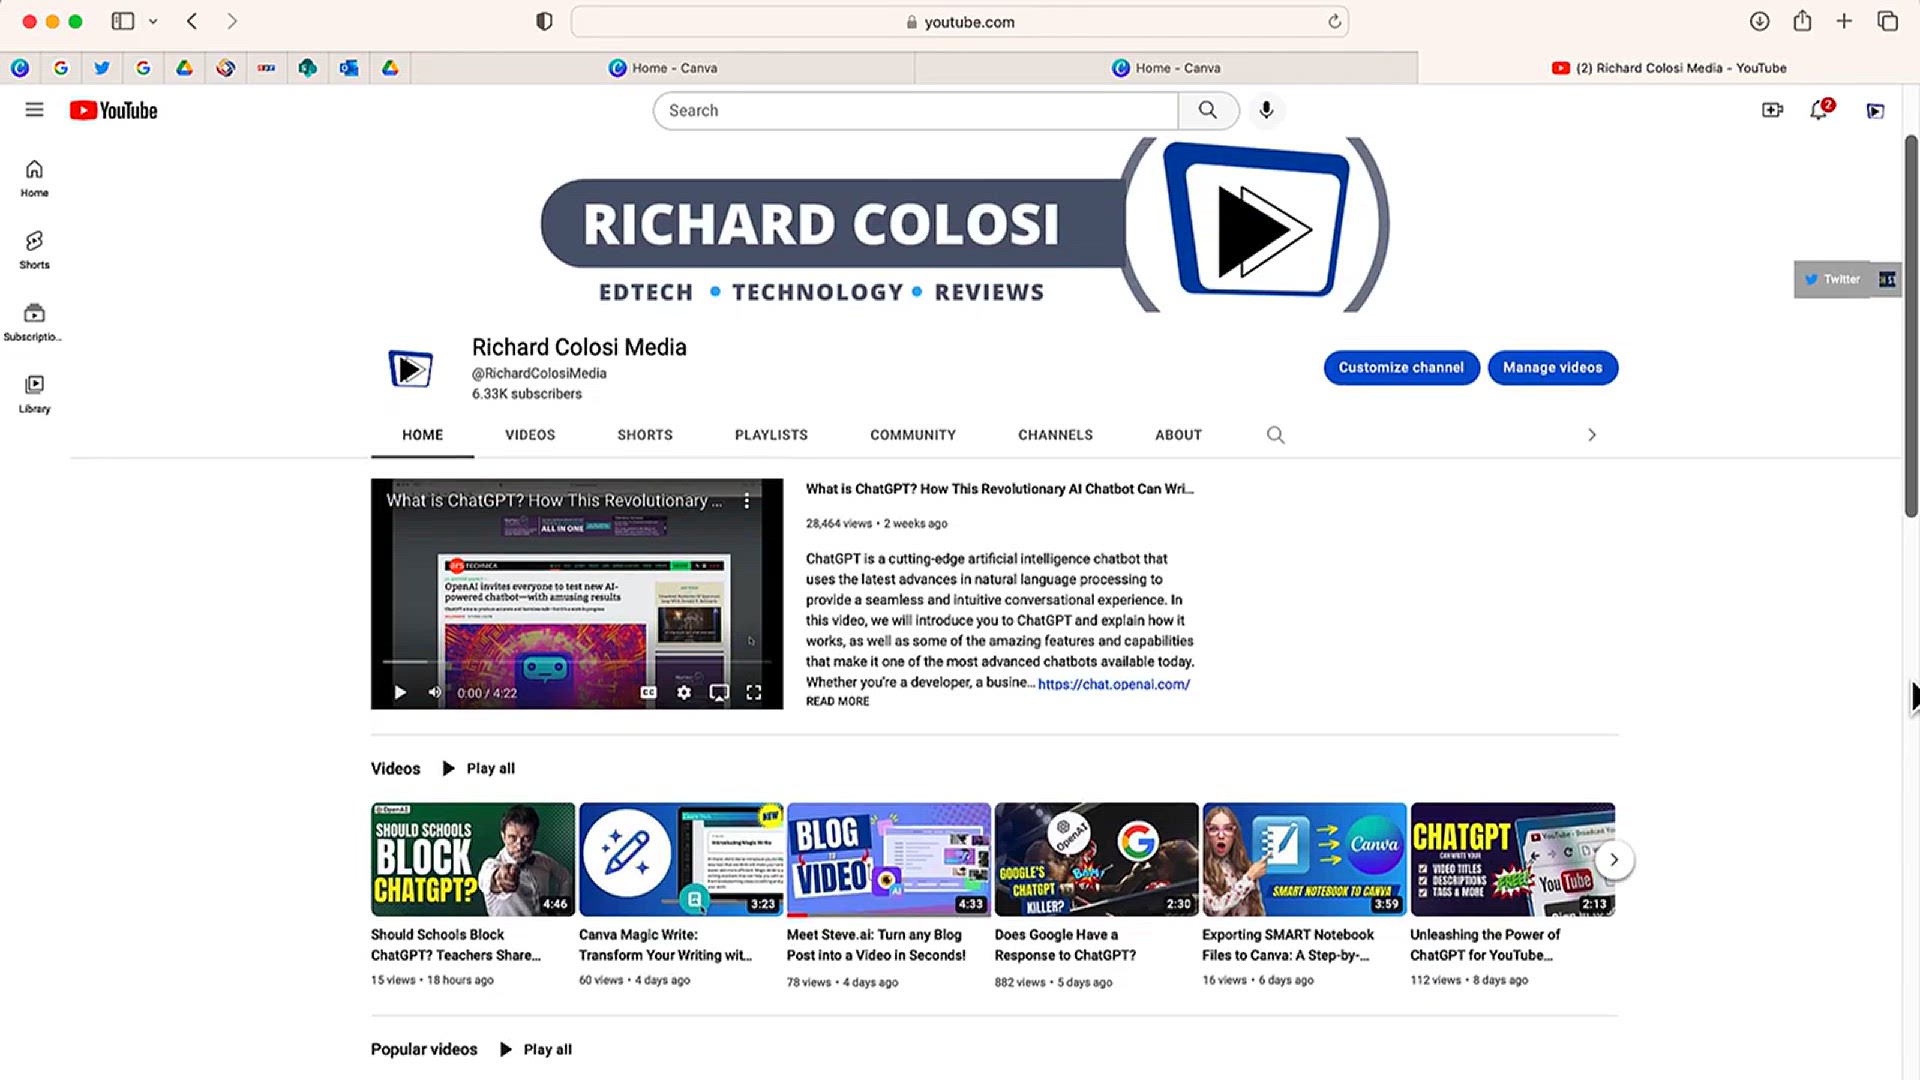The height and width of the screenshot is (1080, 1920).
Task: Select the HOME channel tab
Action: [x=422, y=435]
